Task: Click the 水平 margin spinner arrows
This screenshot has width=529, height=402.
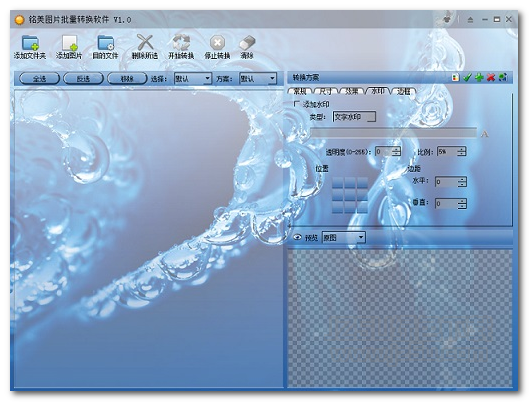Action: (x=462, y=182)
